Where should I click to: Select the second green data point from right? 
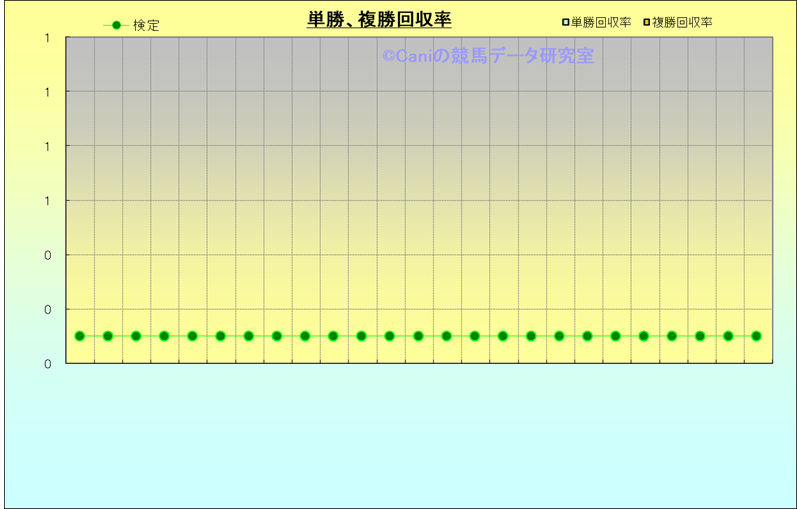pyautogui.click(x=728, y=336)
